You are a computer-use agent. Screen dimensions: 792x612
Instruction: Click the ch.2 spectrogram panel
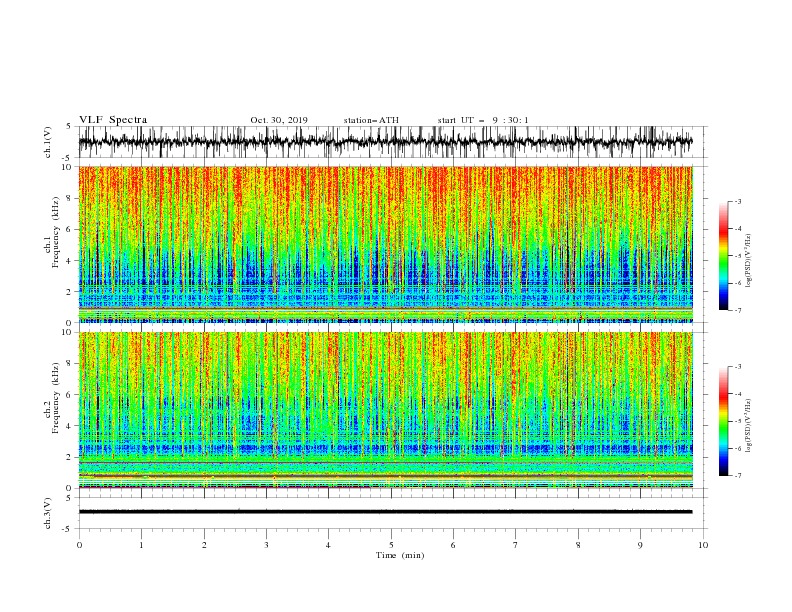pos(385,410)
